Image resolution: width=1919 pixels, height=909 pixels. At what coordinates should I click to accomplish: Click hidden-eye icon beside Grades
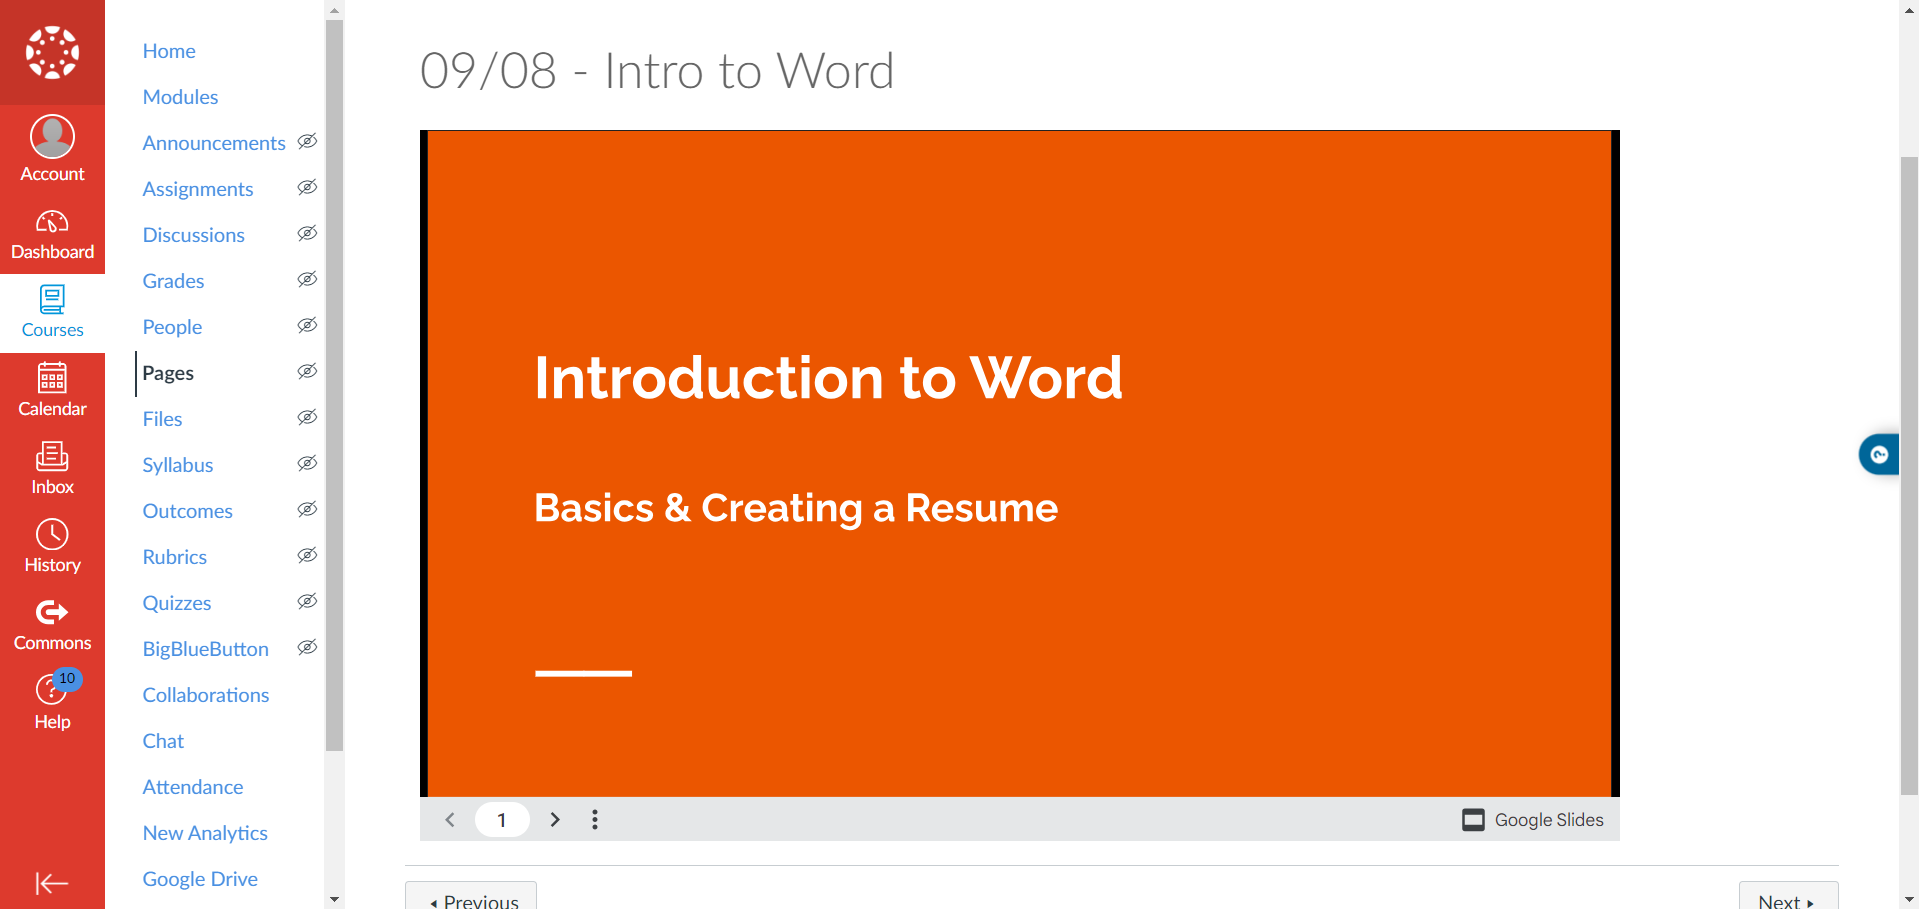click(x=307, y=279)
